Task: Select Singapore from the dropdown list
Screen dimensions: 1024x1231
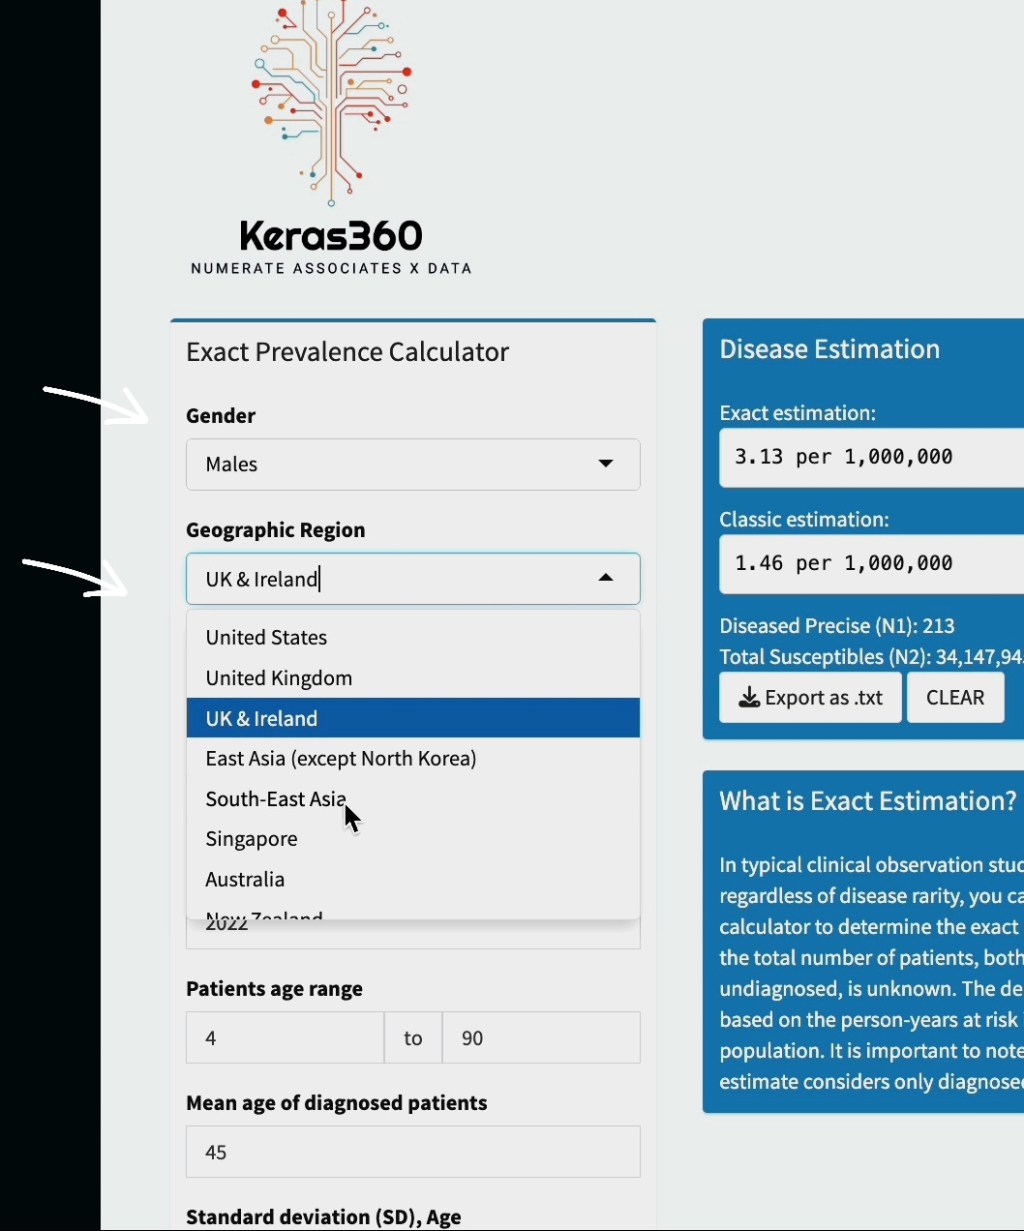Action: pyautogui.click(x=251, y=839)
